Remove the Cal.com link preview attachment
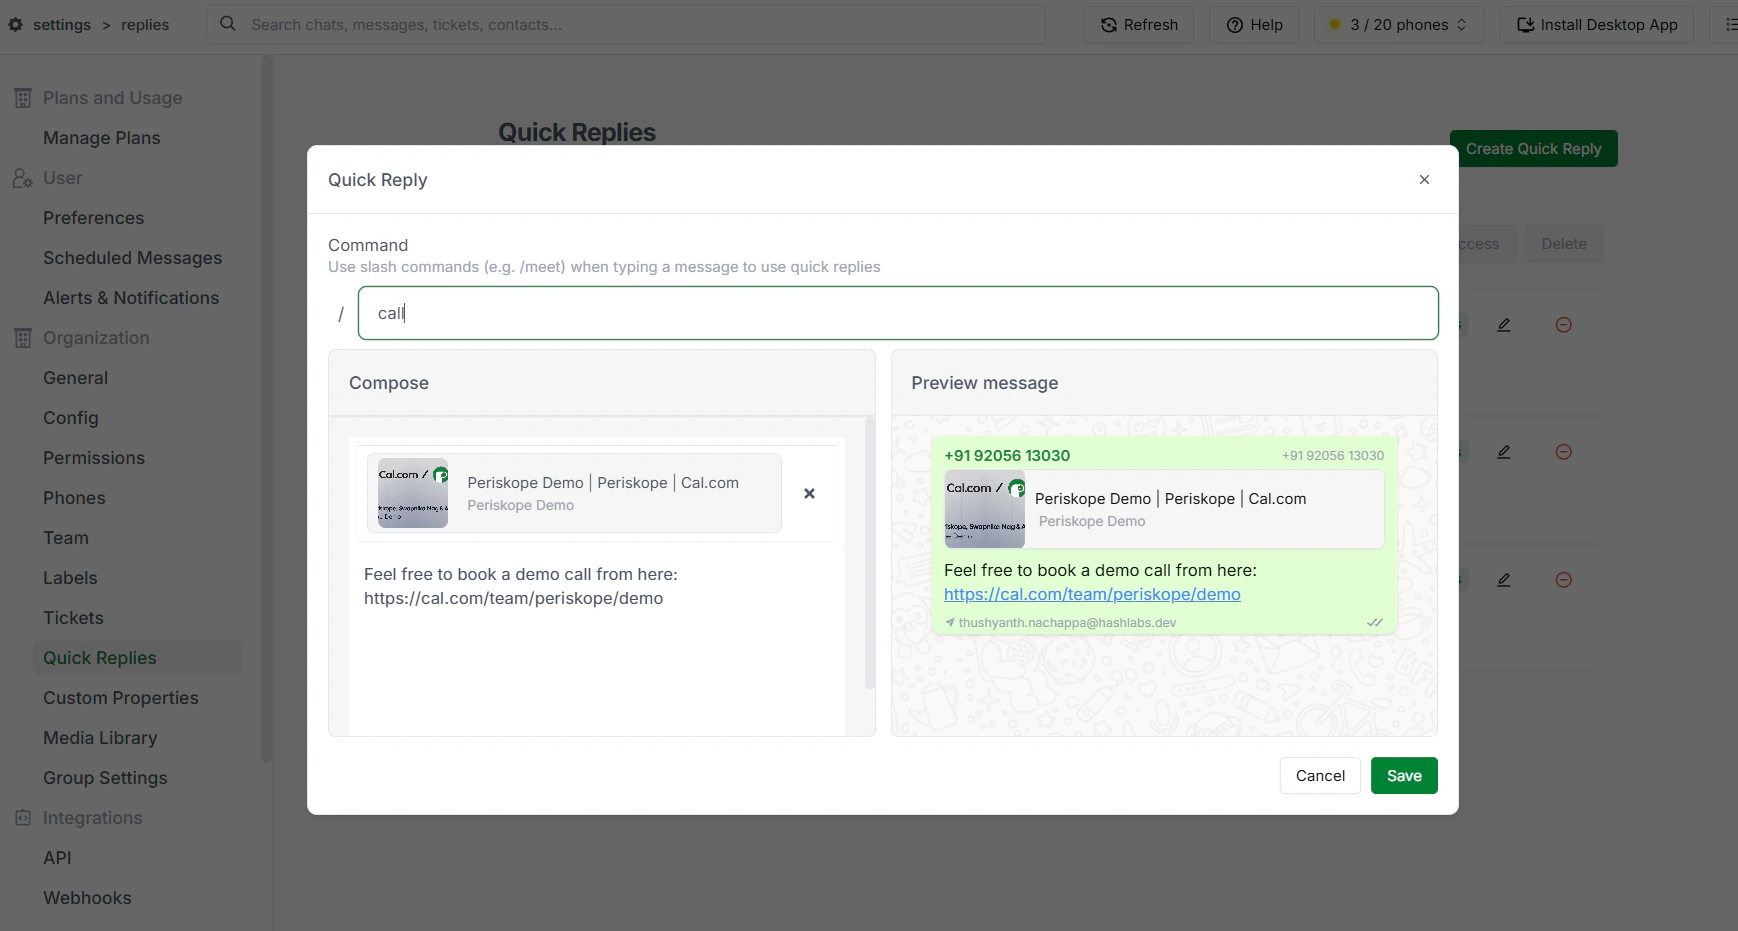This screenshot has width=1738, height=931. [810, 493]
